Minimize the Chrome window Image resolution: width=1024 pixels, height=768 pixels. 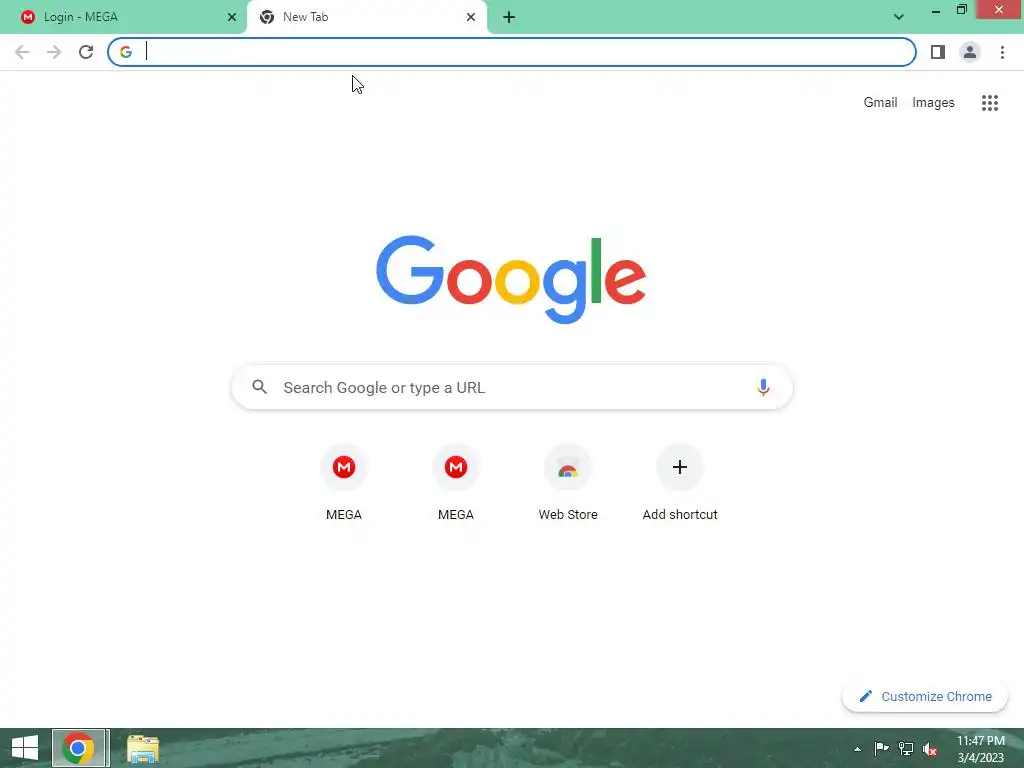[936, 10]
